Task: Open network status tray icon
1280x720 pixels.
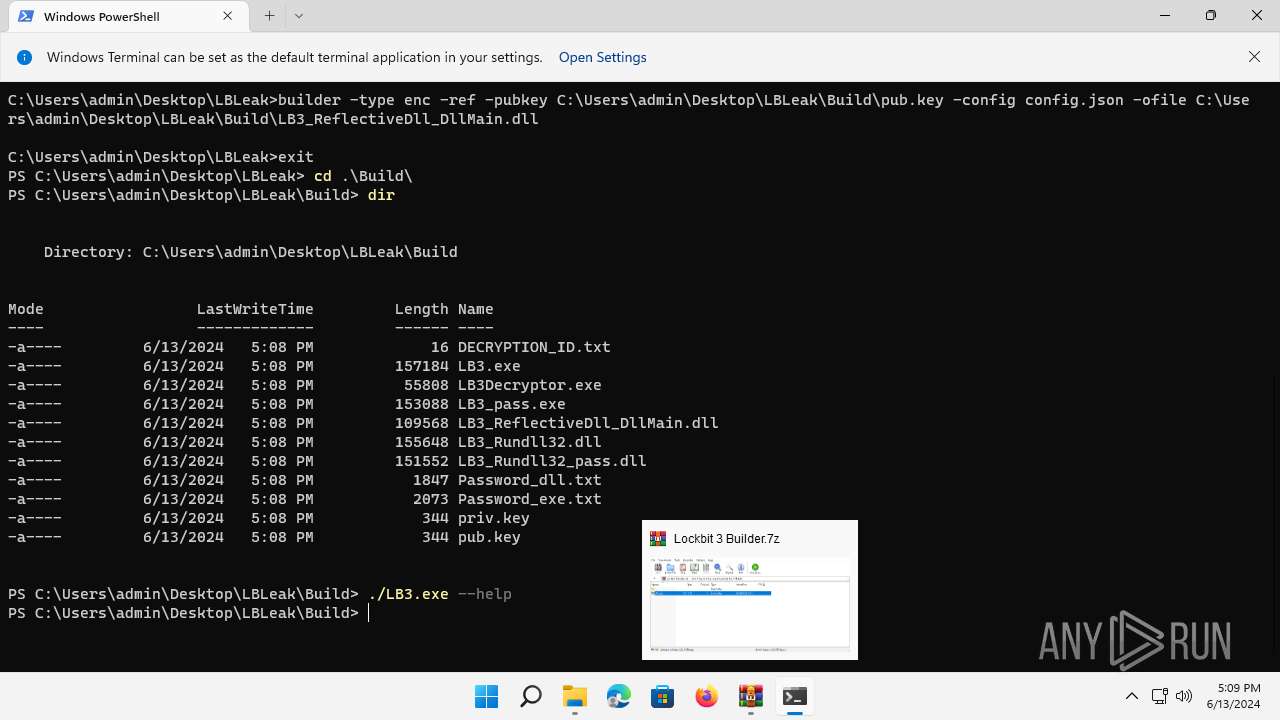Action: pyautogui.click(x=1159, y=696)
